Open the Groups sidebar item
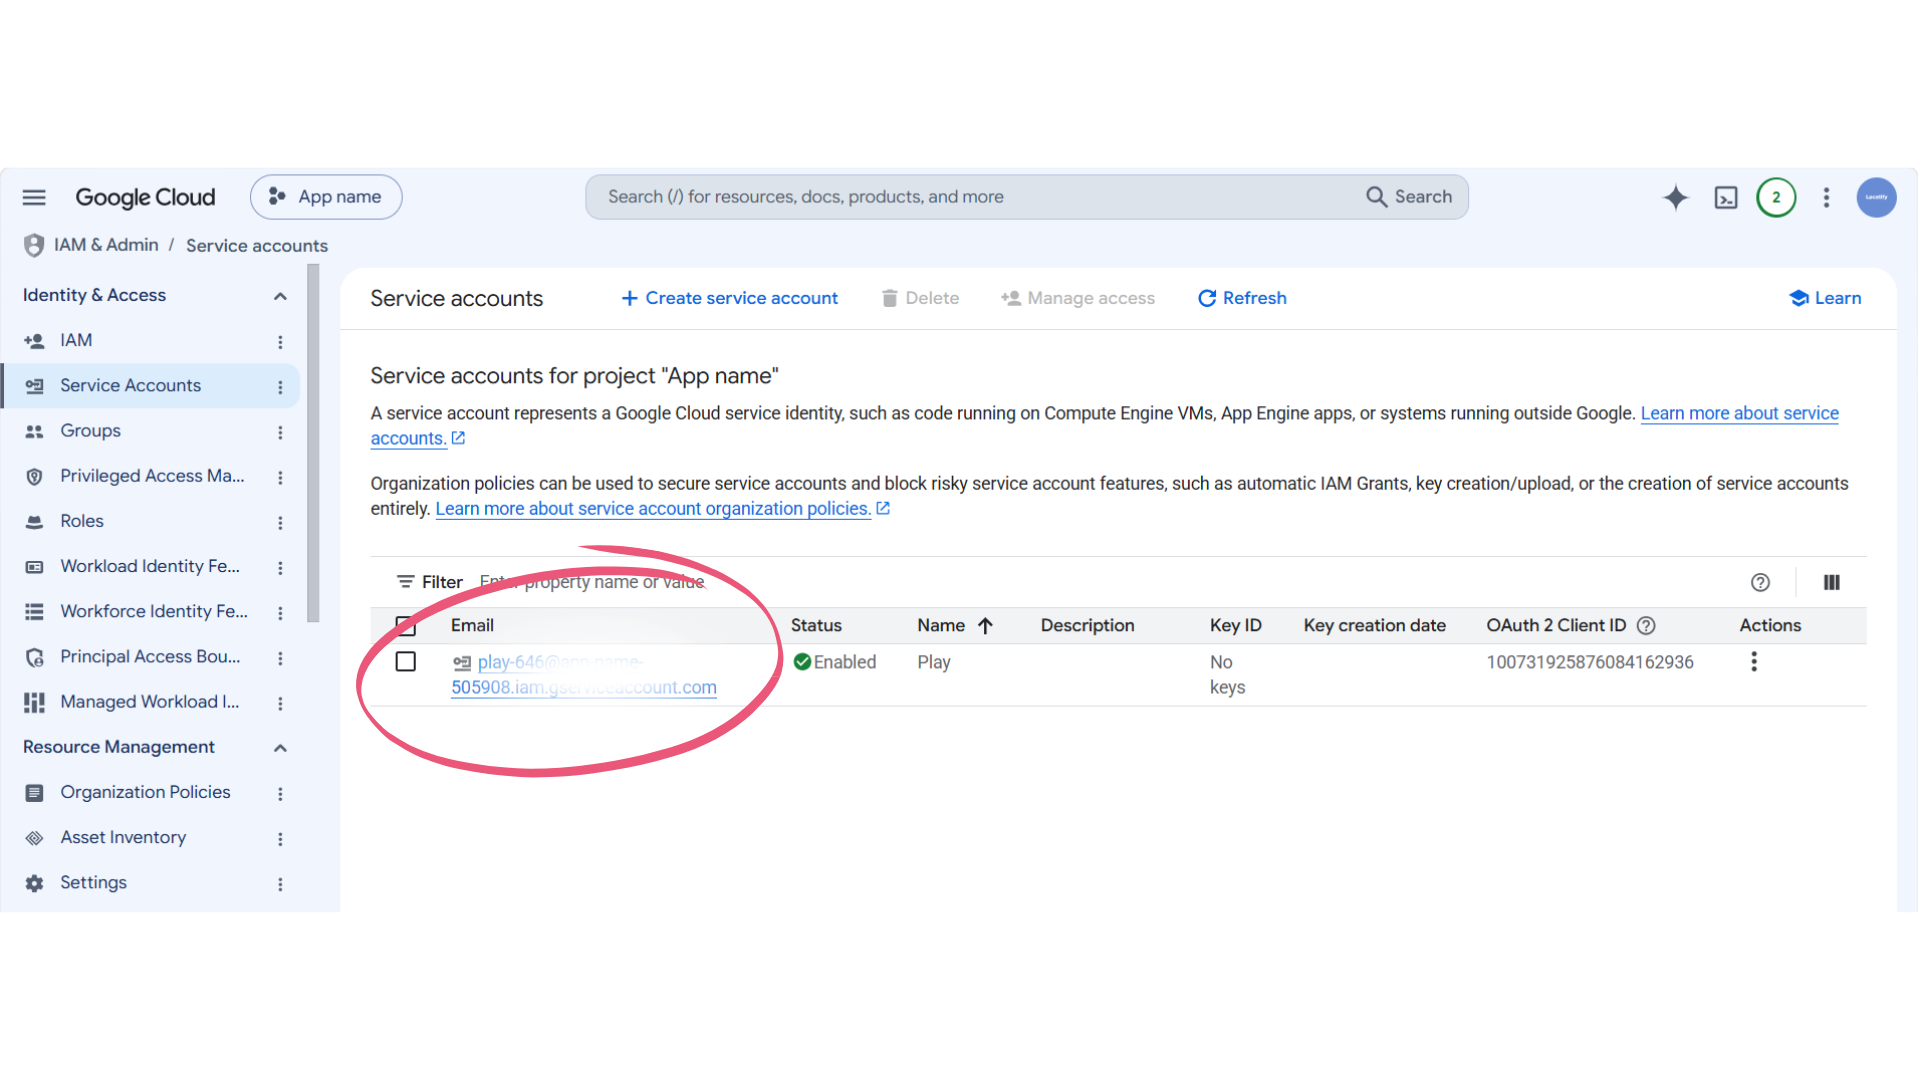Screen dimensions: 1920x1080 coord(90,431)
